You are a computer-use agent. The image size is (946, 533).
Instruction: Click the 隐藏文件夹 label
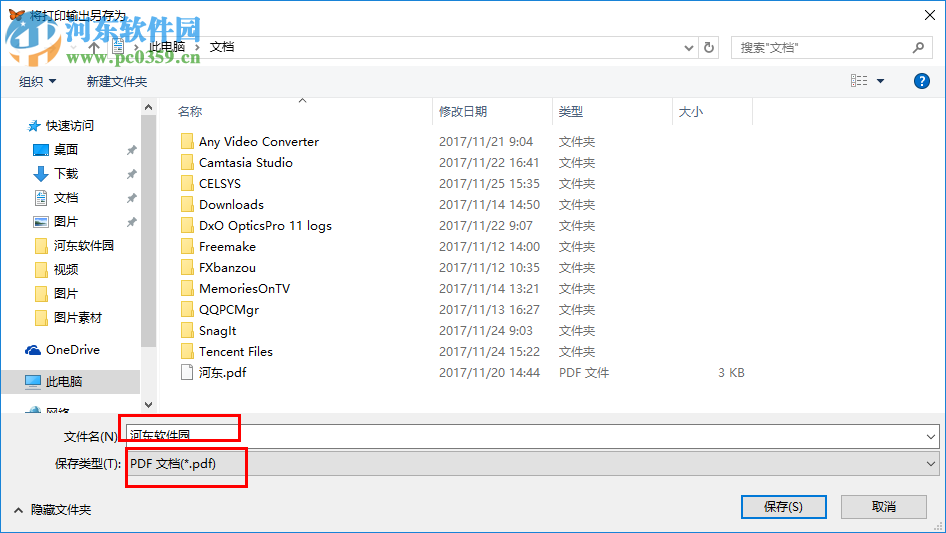[61, 510]
